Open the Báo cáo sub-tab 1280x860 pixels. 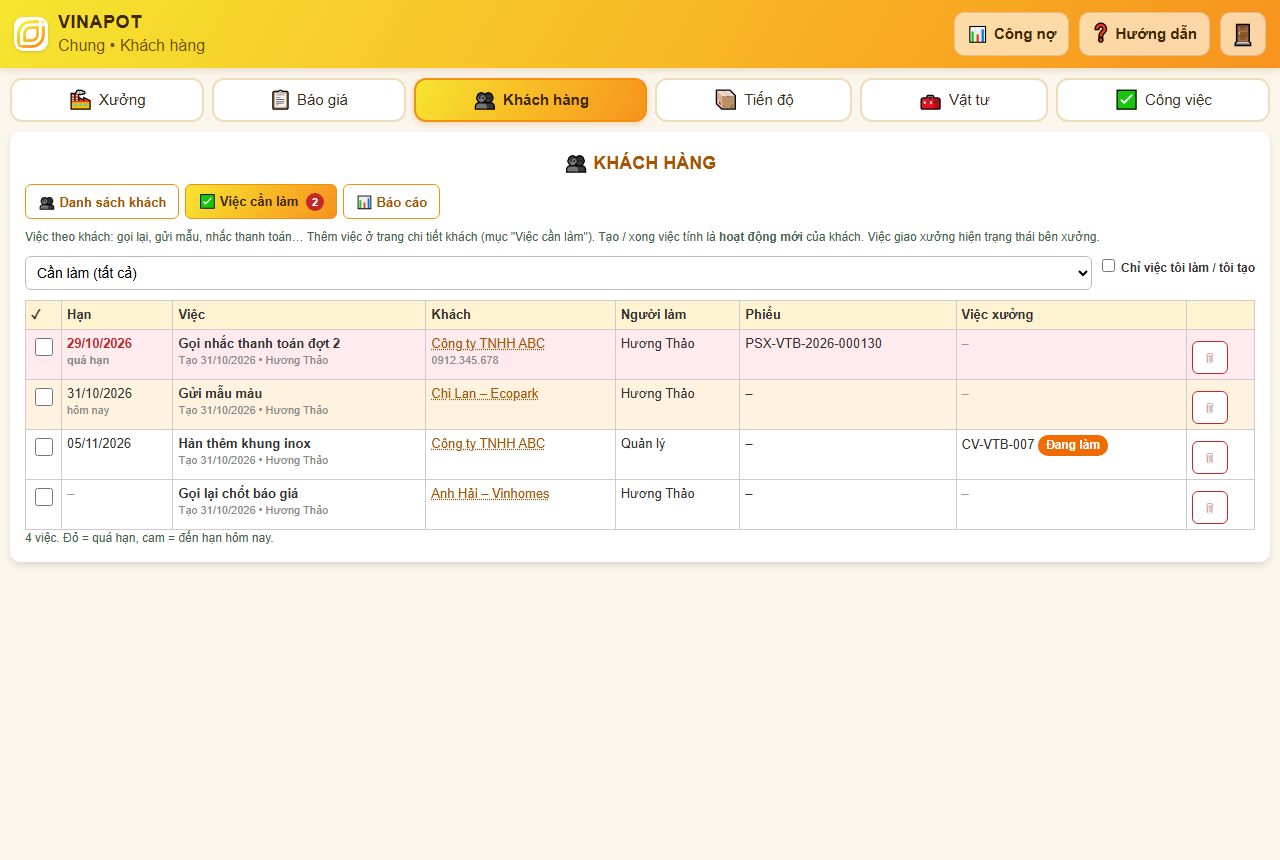[391, 202]
